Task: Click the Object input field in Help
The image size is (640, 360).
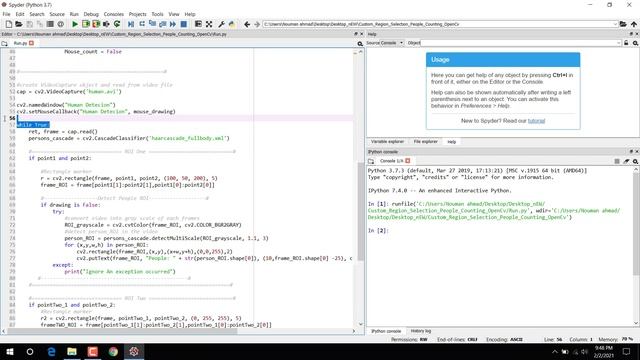Action: coord(518,43)
